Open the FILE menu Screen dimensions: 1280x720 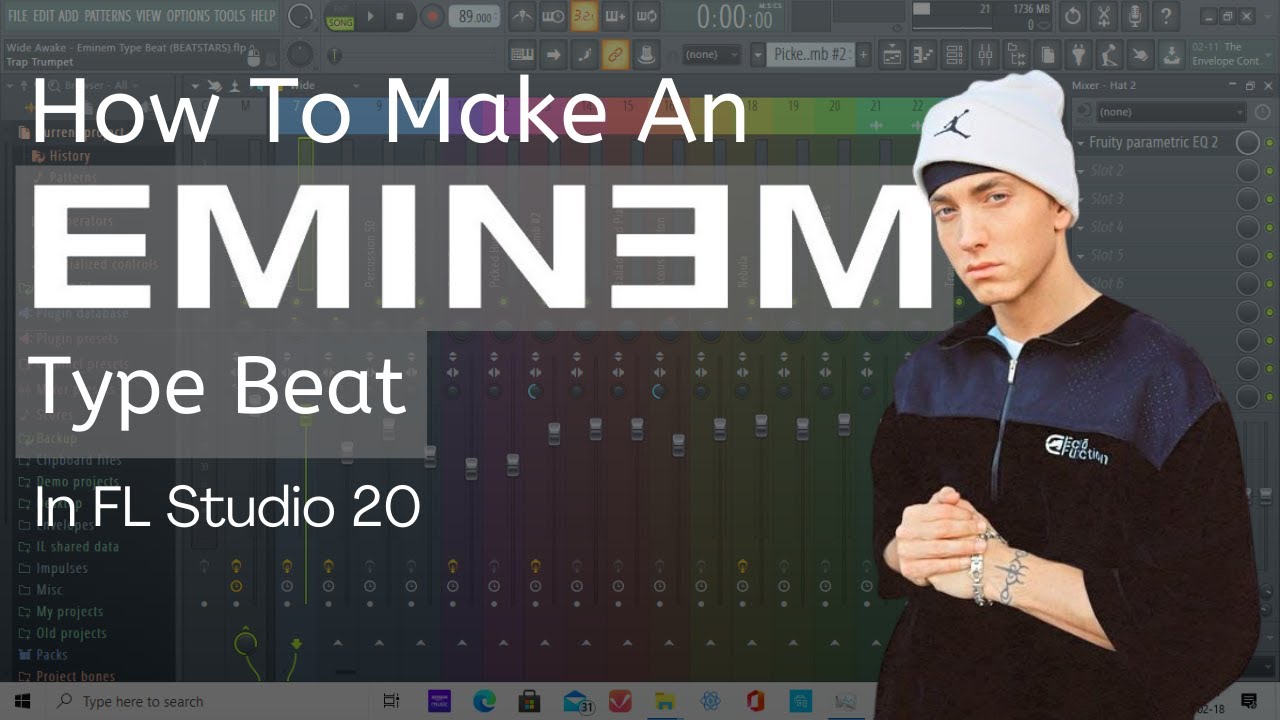click(x=17, y=15)
